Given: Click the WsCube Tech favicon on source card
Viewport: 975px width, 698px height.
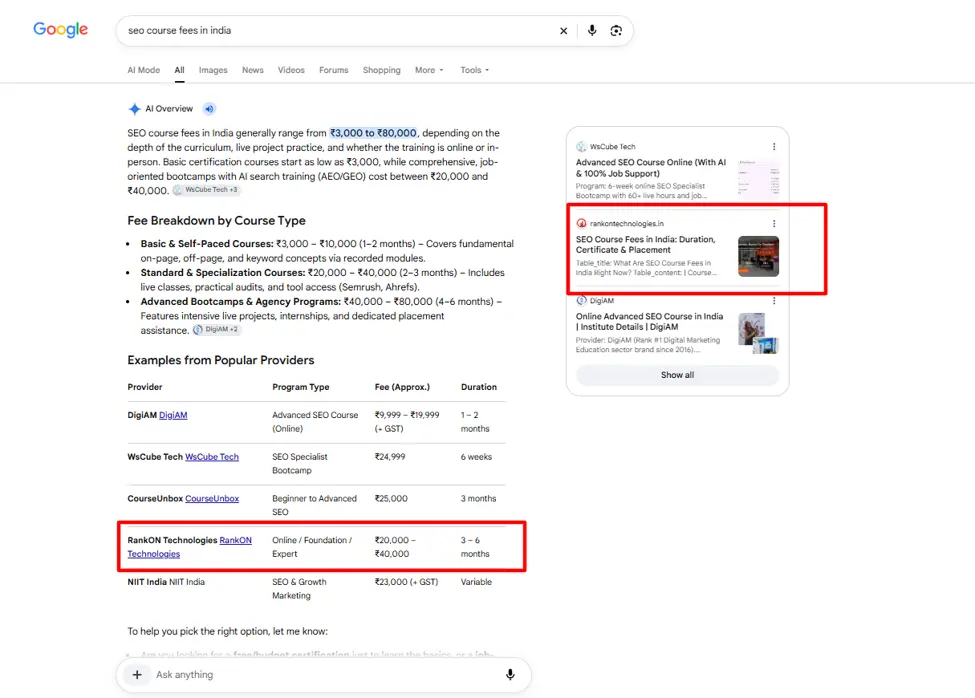Looking at the screenshot, I should [581, 147].
